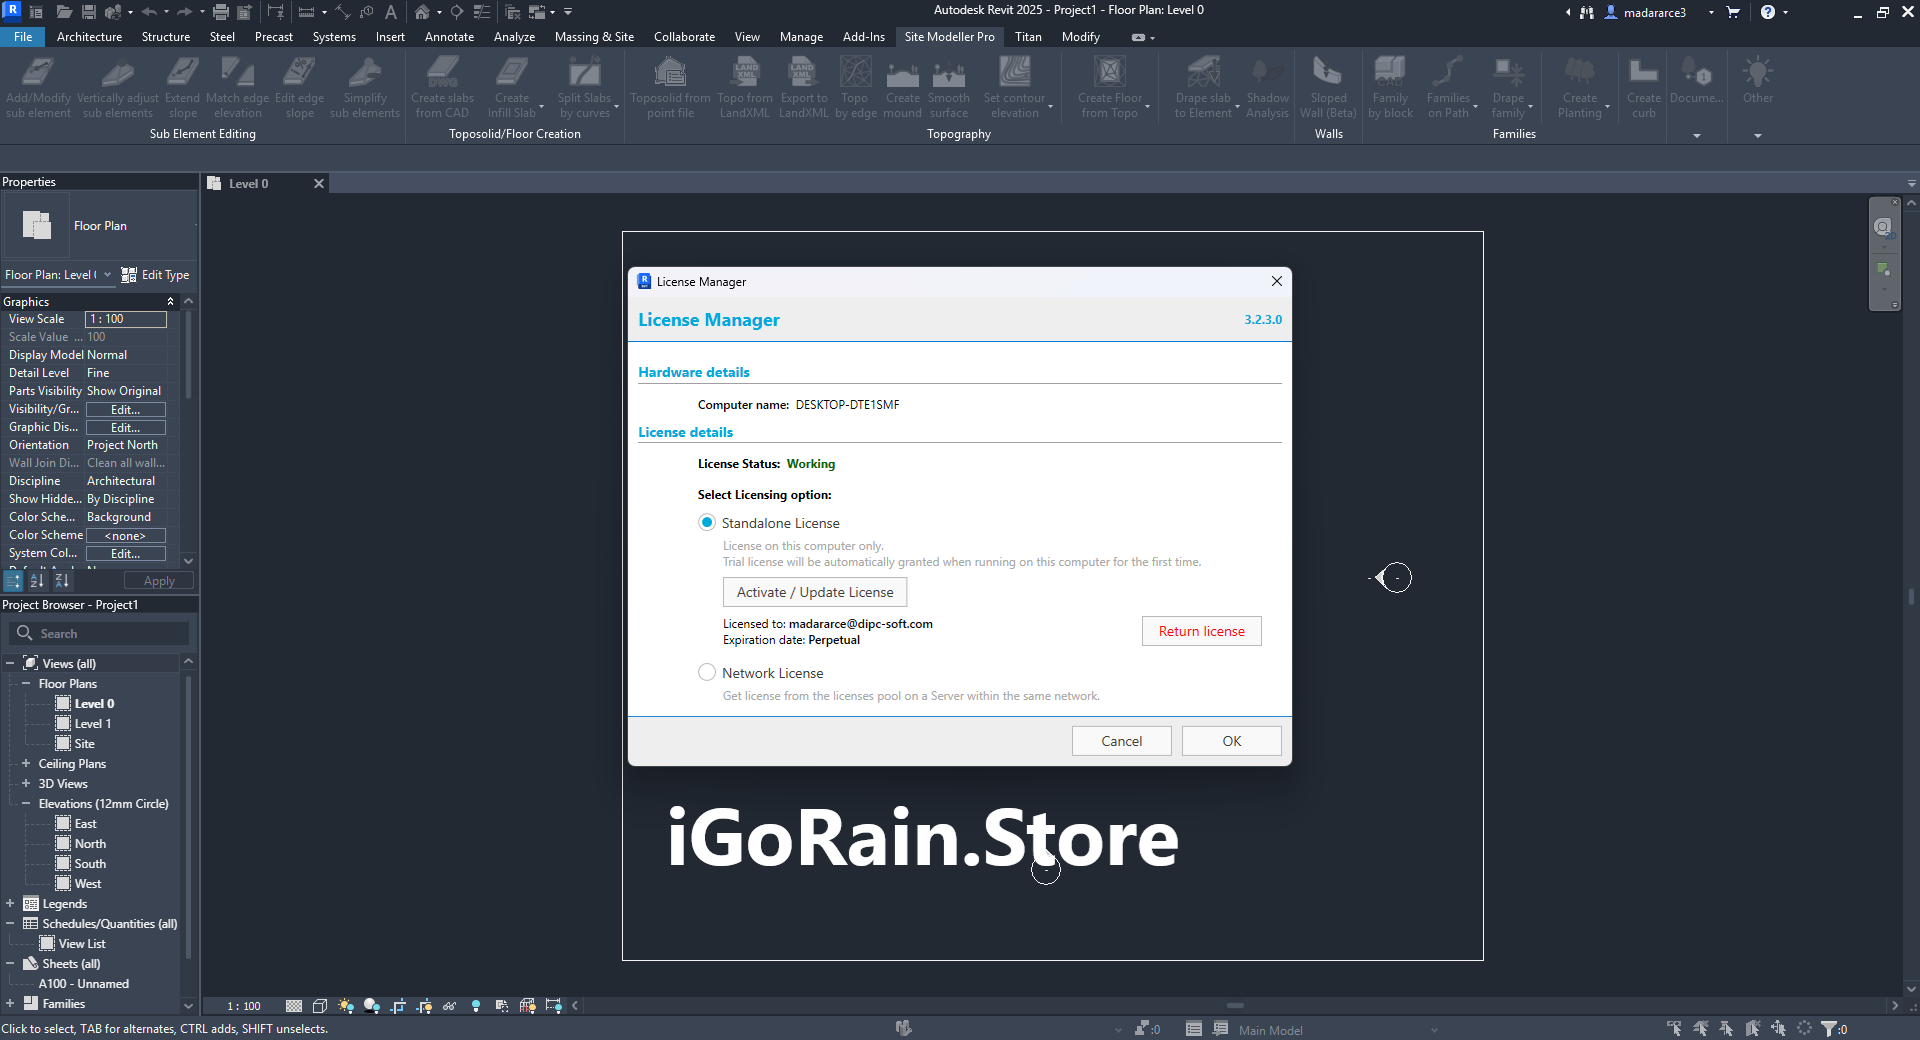Click the Family by block tool
This screenshot has height=1040, width=1920.
click(x=1390, y=76)
